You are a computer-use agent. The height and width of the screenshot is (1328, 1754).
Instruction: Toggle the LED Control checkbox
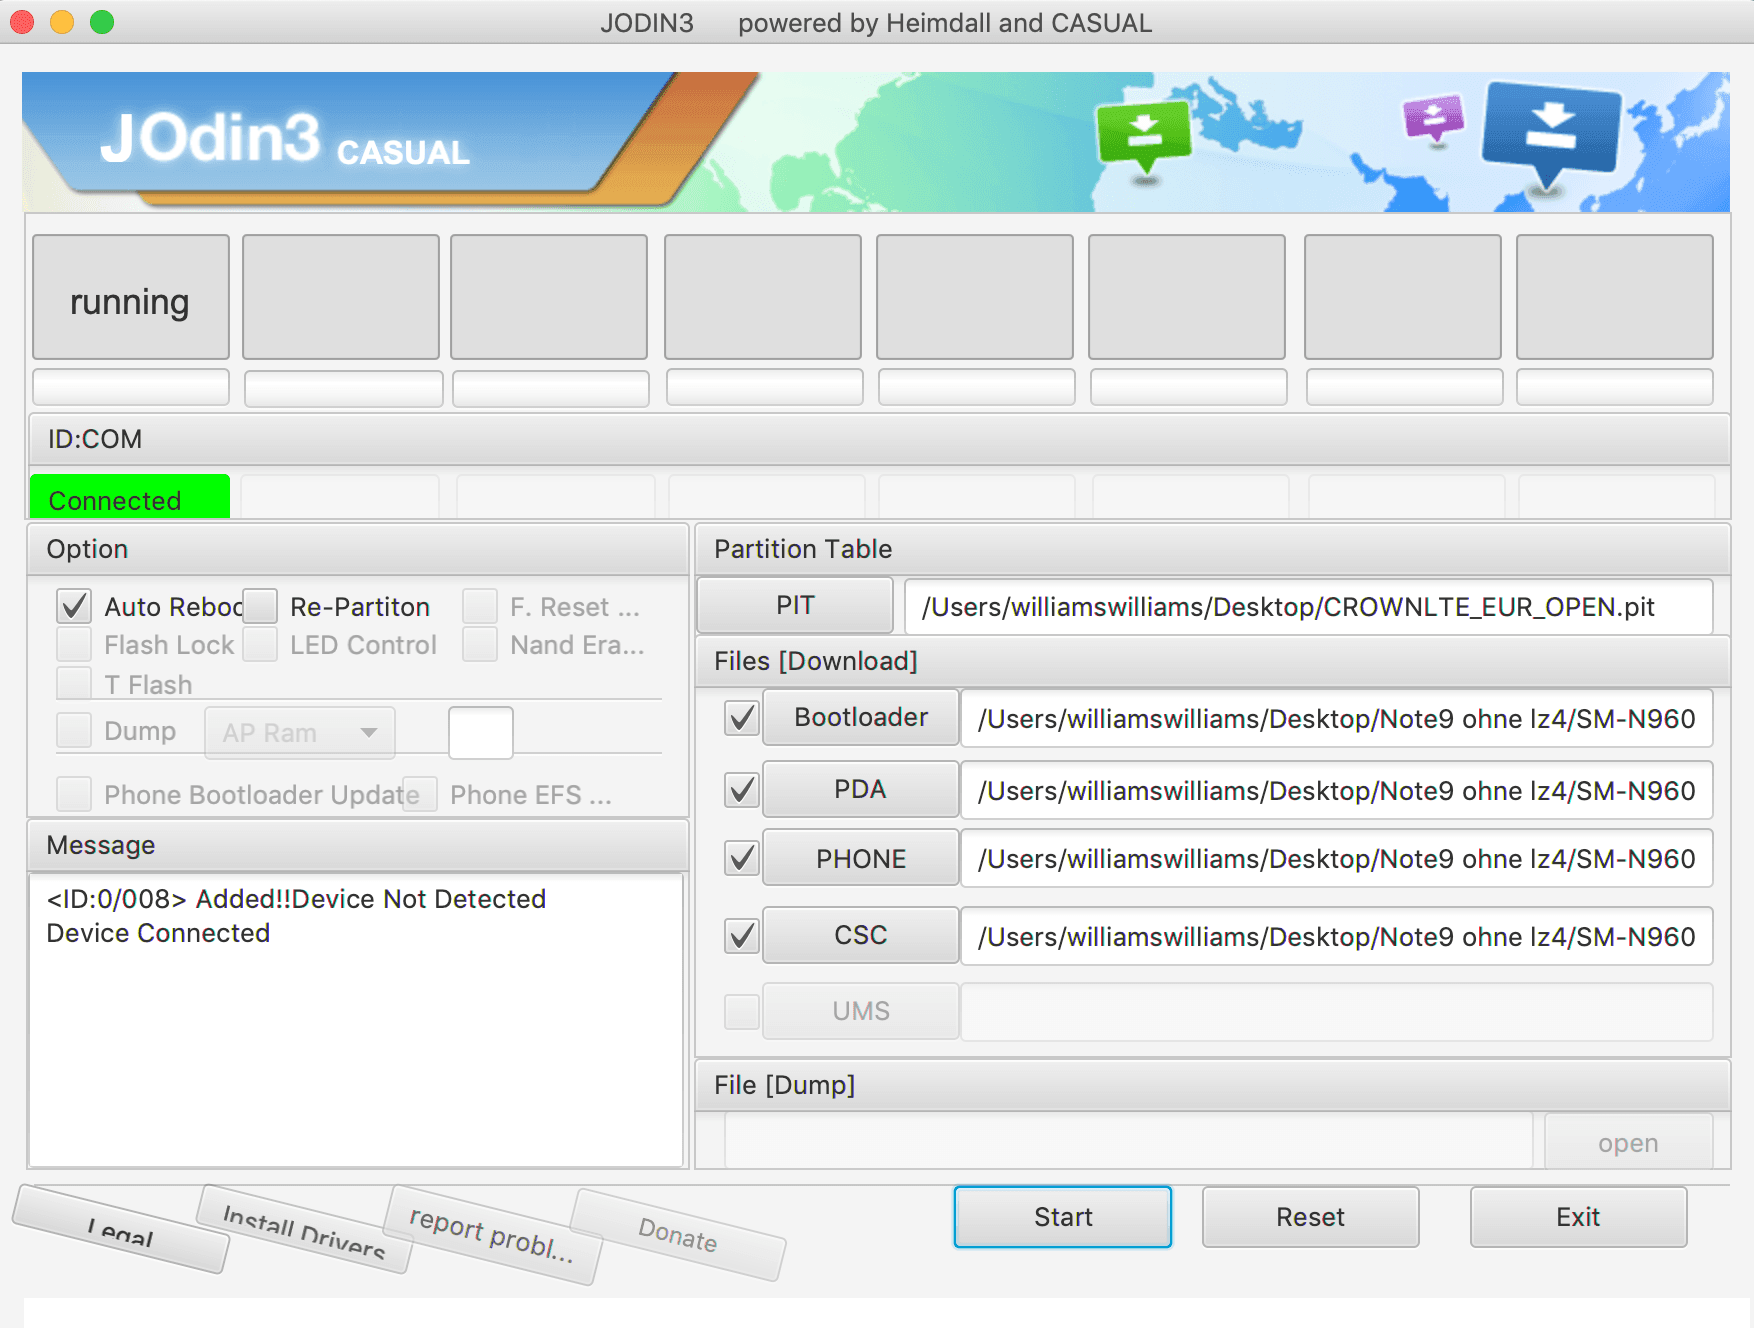[x=260, y=644]
